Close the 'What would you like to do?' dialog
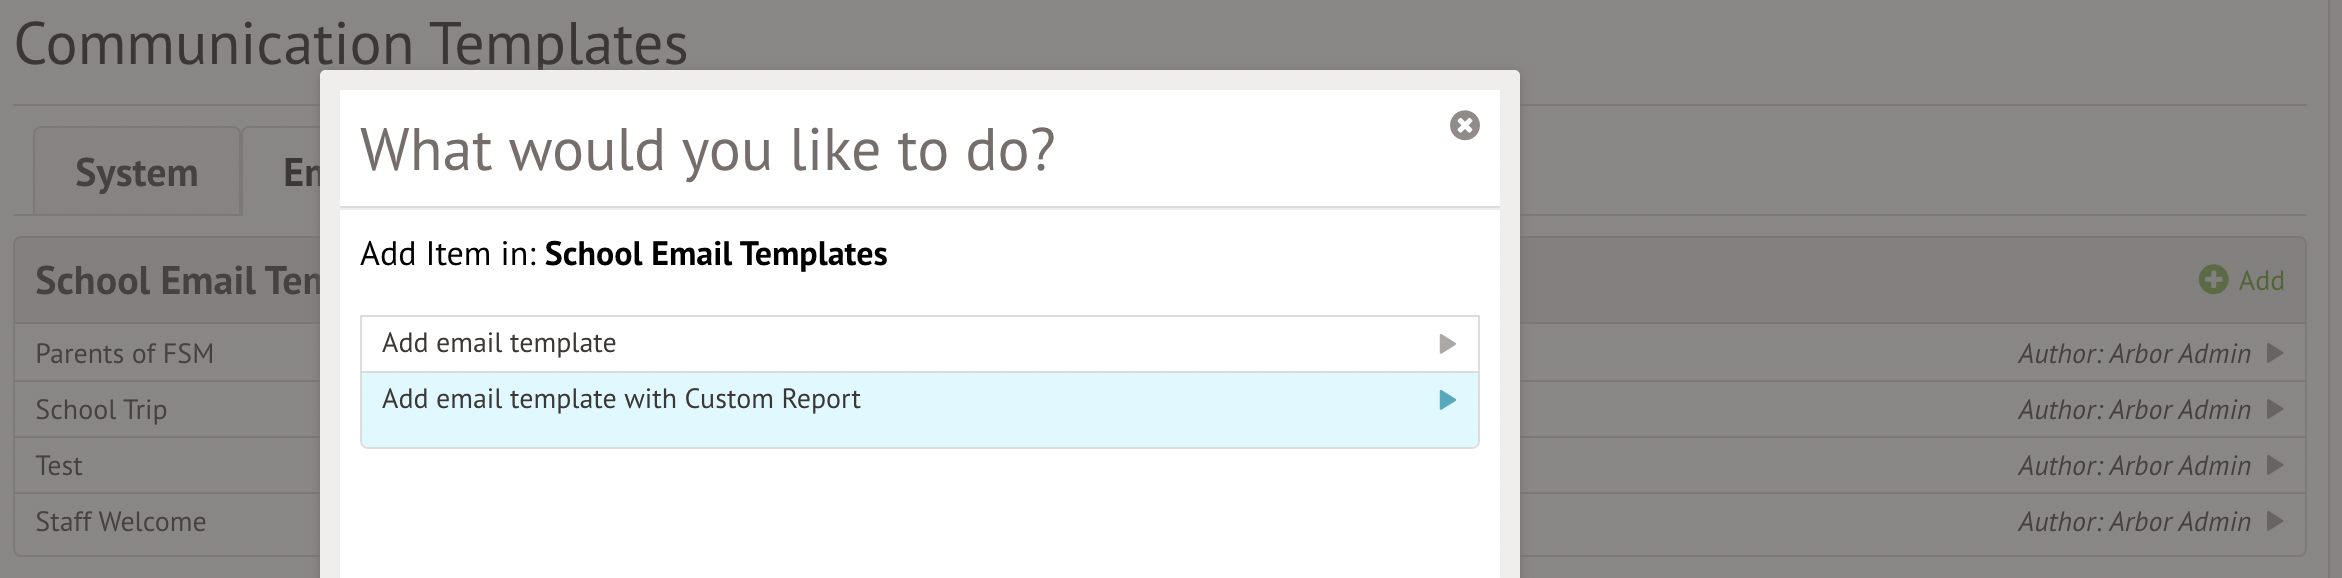 point(1464,125)
